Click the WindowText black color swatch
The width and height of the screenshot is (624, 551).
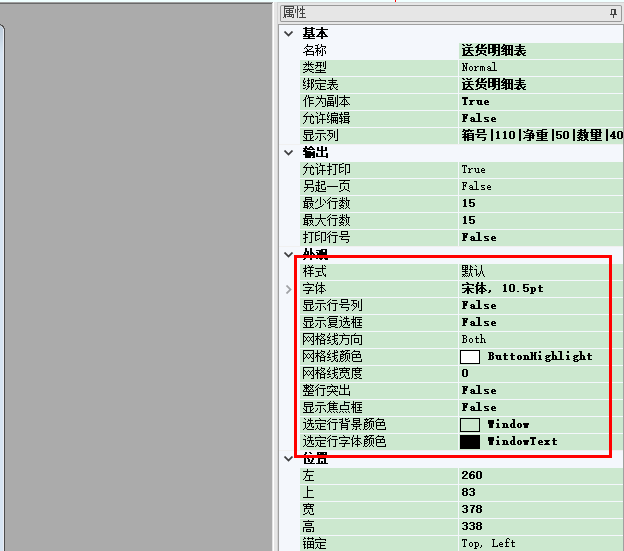[470, 442]
